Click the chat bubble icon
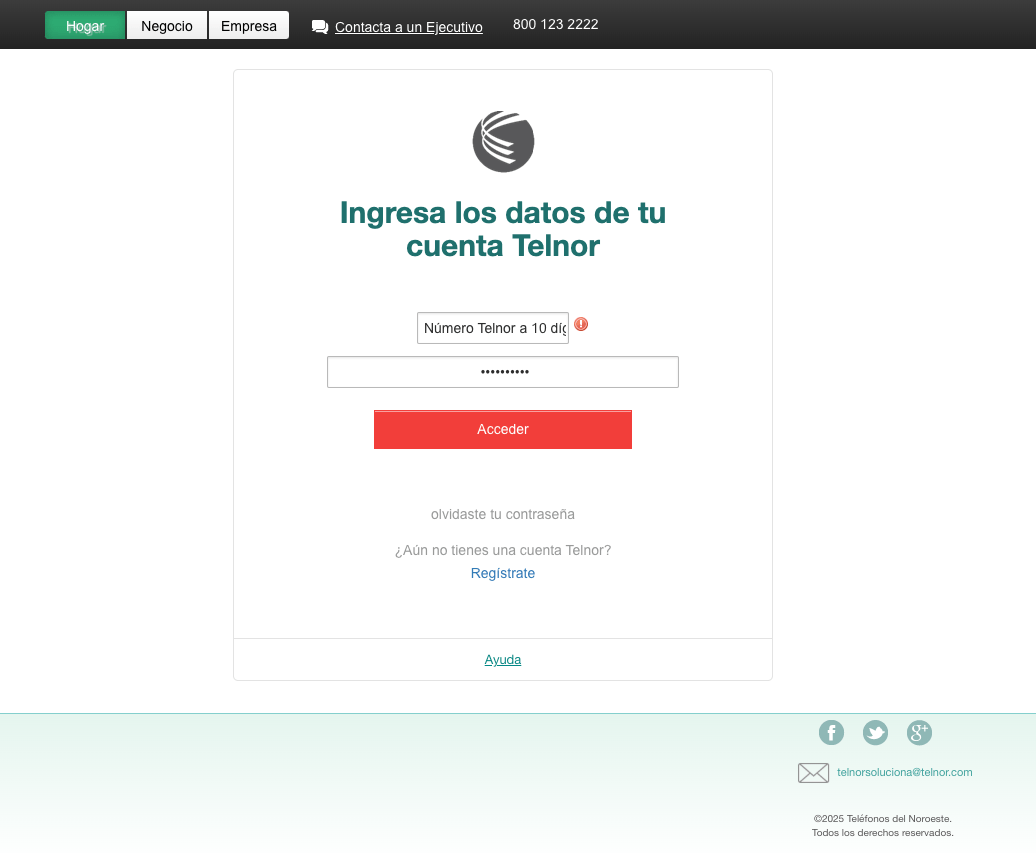 tap(320, 27)
